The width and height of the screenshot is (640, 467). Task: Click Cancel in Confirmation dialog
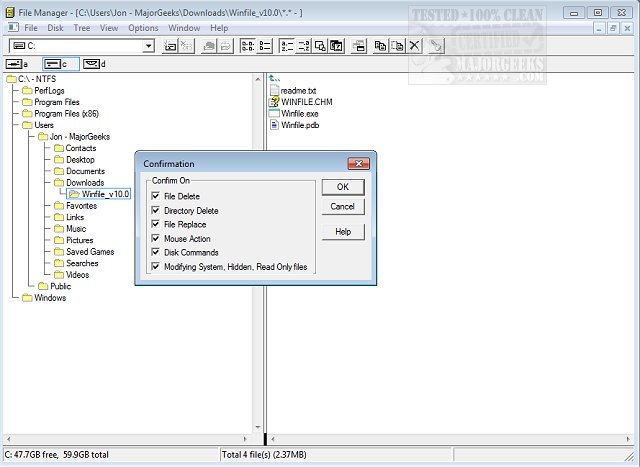click(343, 207)
